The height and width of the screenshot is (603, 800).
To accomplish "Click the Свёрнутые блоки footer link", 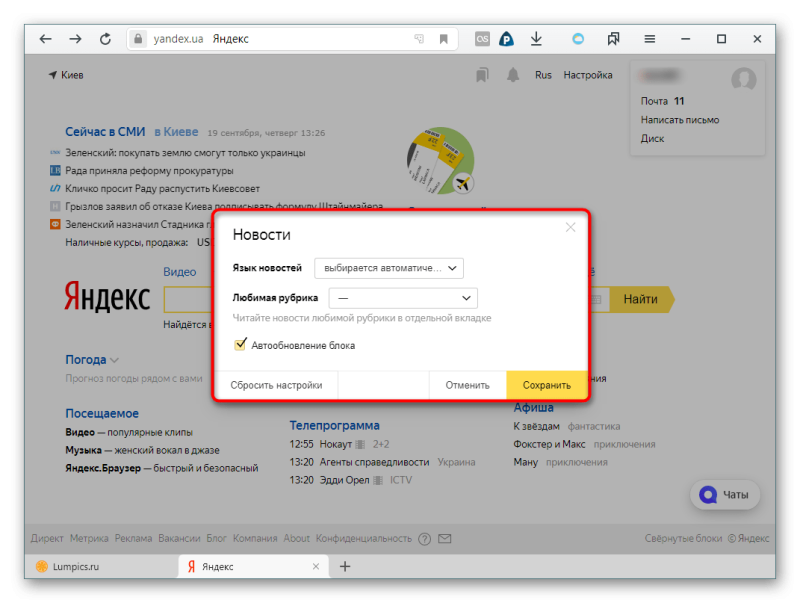I will coord(683,539).
